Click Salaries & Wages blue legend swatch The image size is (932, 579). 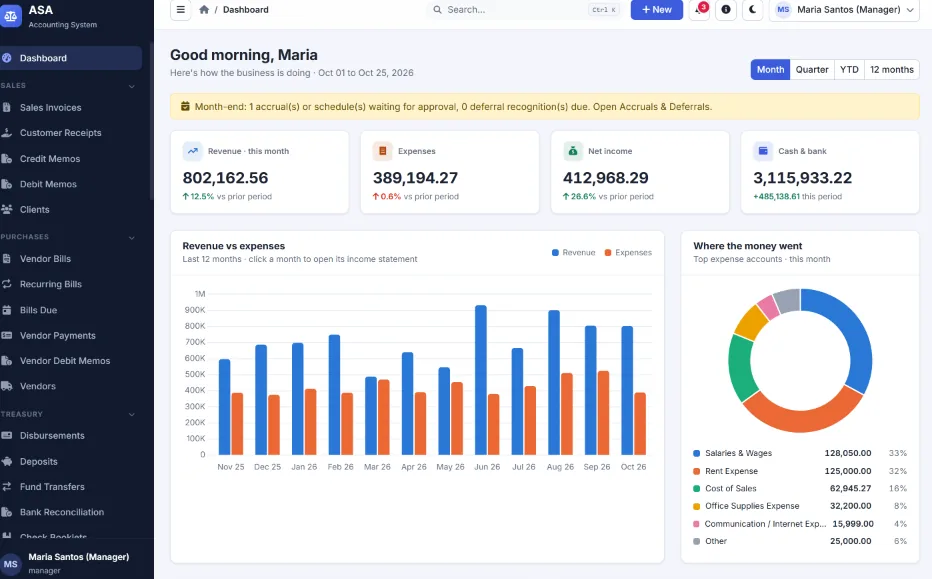(697, 453)
